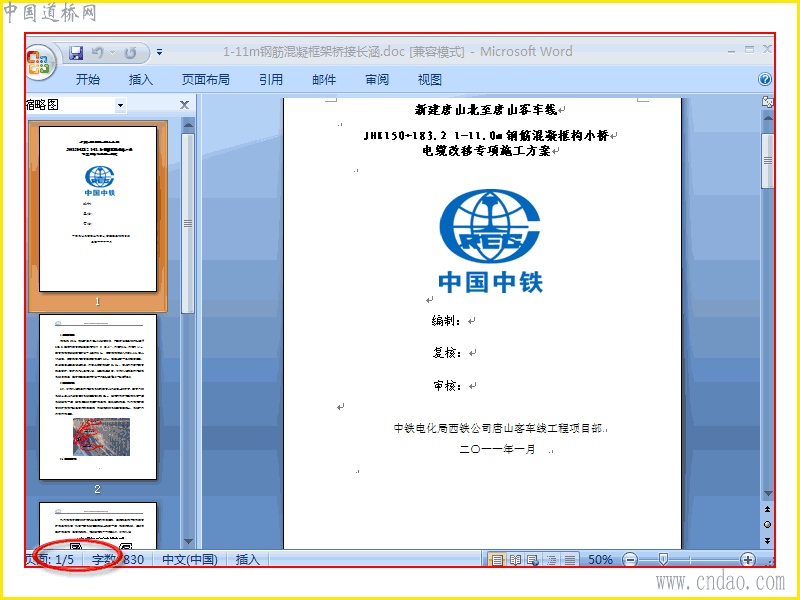
Task: Click the 中铁电化局西铁公司 project department line
Action: pos(498,428)
